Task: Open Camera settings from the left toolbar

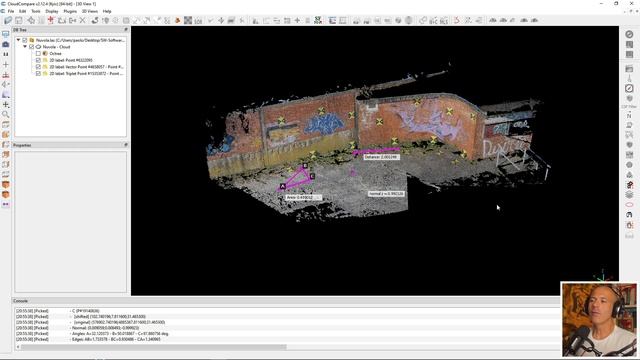Action: point(5,44)
